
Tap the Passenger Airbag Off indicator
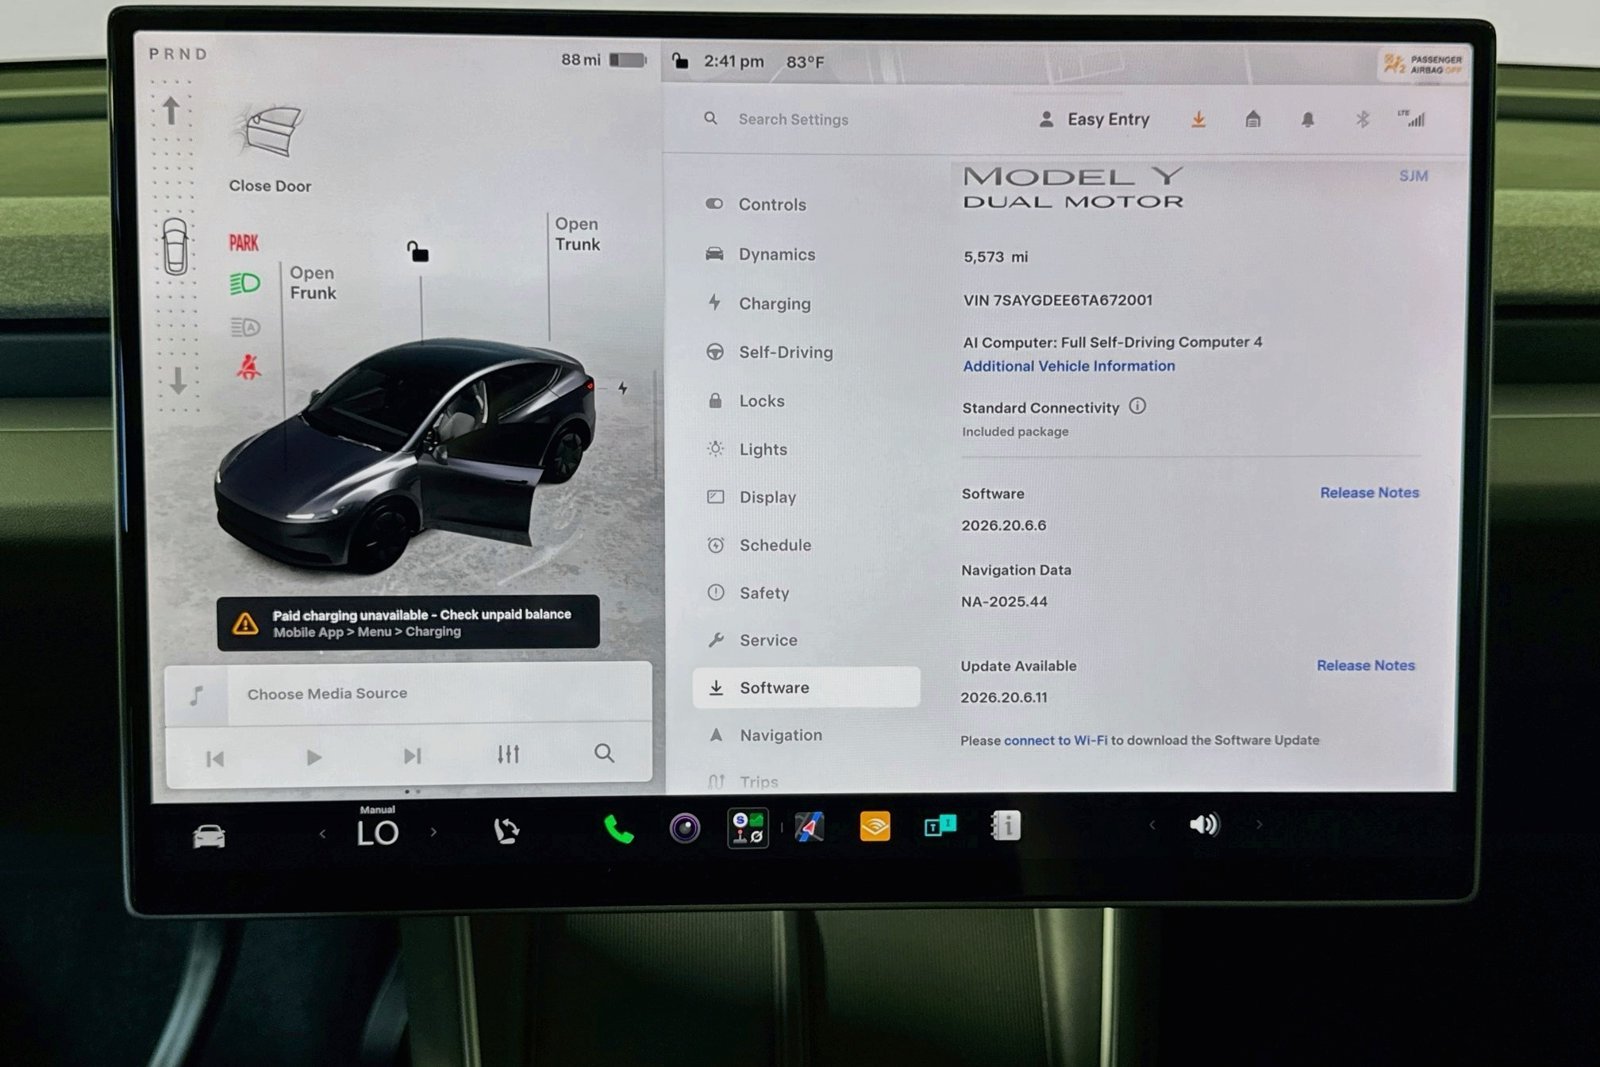pos(1422,65)
